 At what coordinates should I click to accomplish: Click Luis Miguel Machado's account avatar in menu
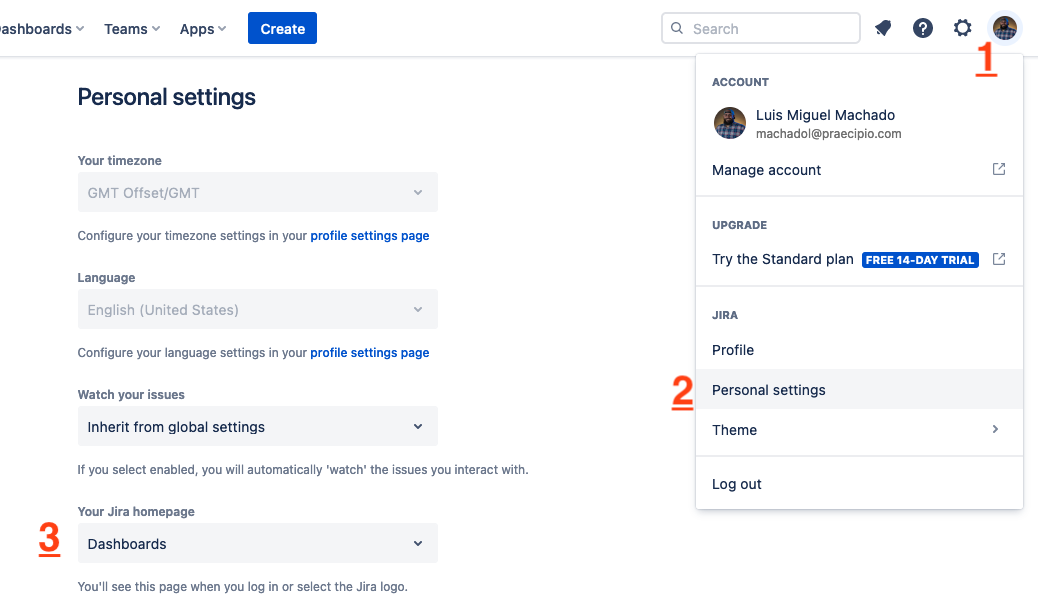(x=730, y=123)
